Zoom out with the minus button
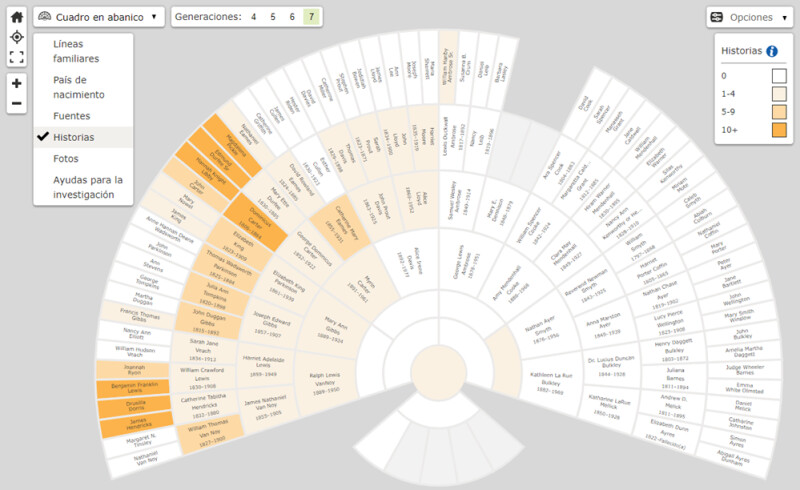The image size is (800, 490). [17, 103]
